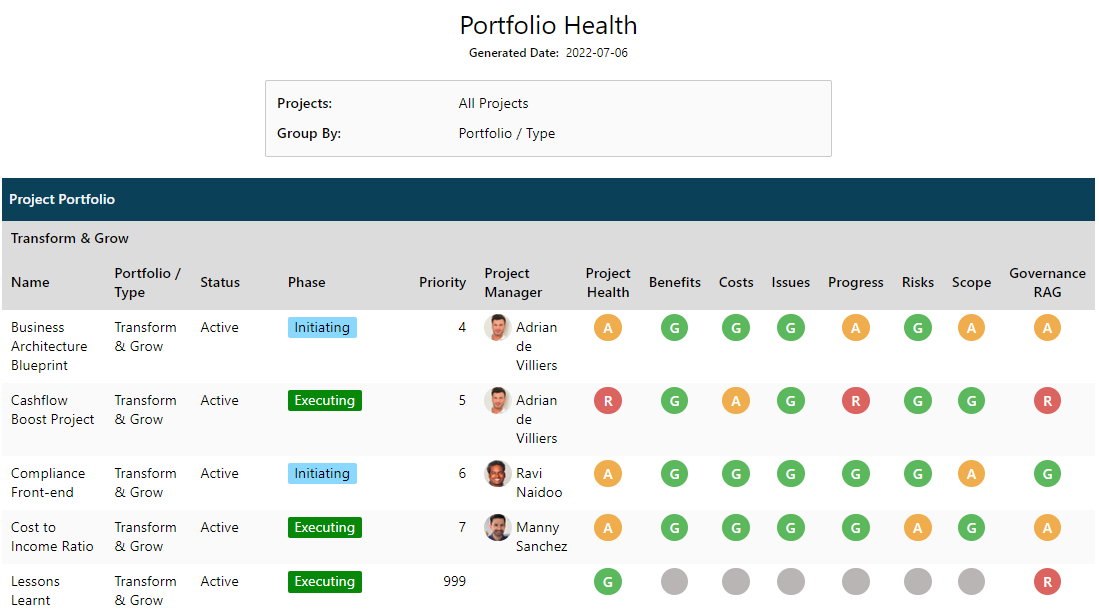Click the amber Costs indicator for Cashflow Boost Project
The height and width of the screenshot is (612, 1099).
[x=736, y=400]
